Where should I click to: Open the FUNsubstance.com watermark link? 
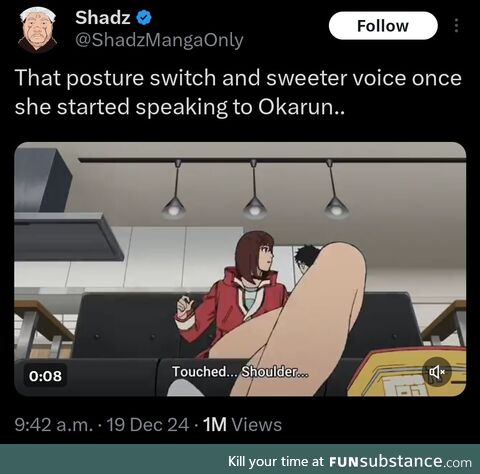point(400,462)
